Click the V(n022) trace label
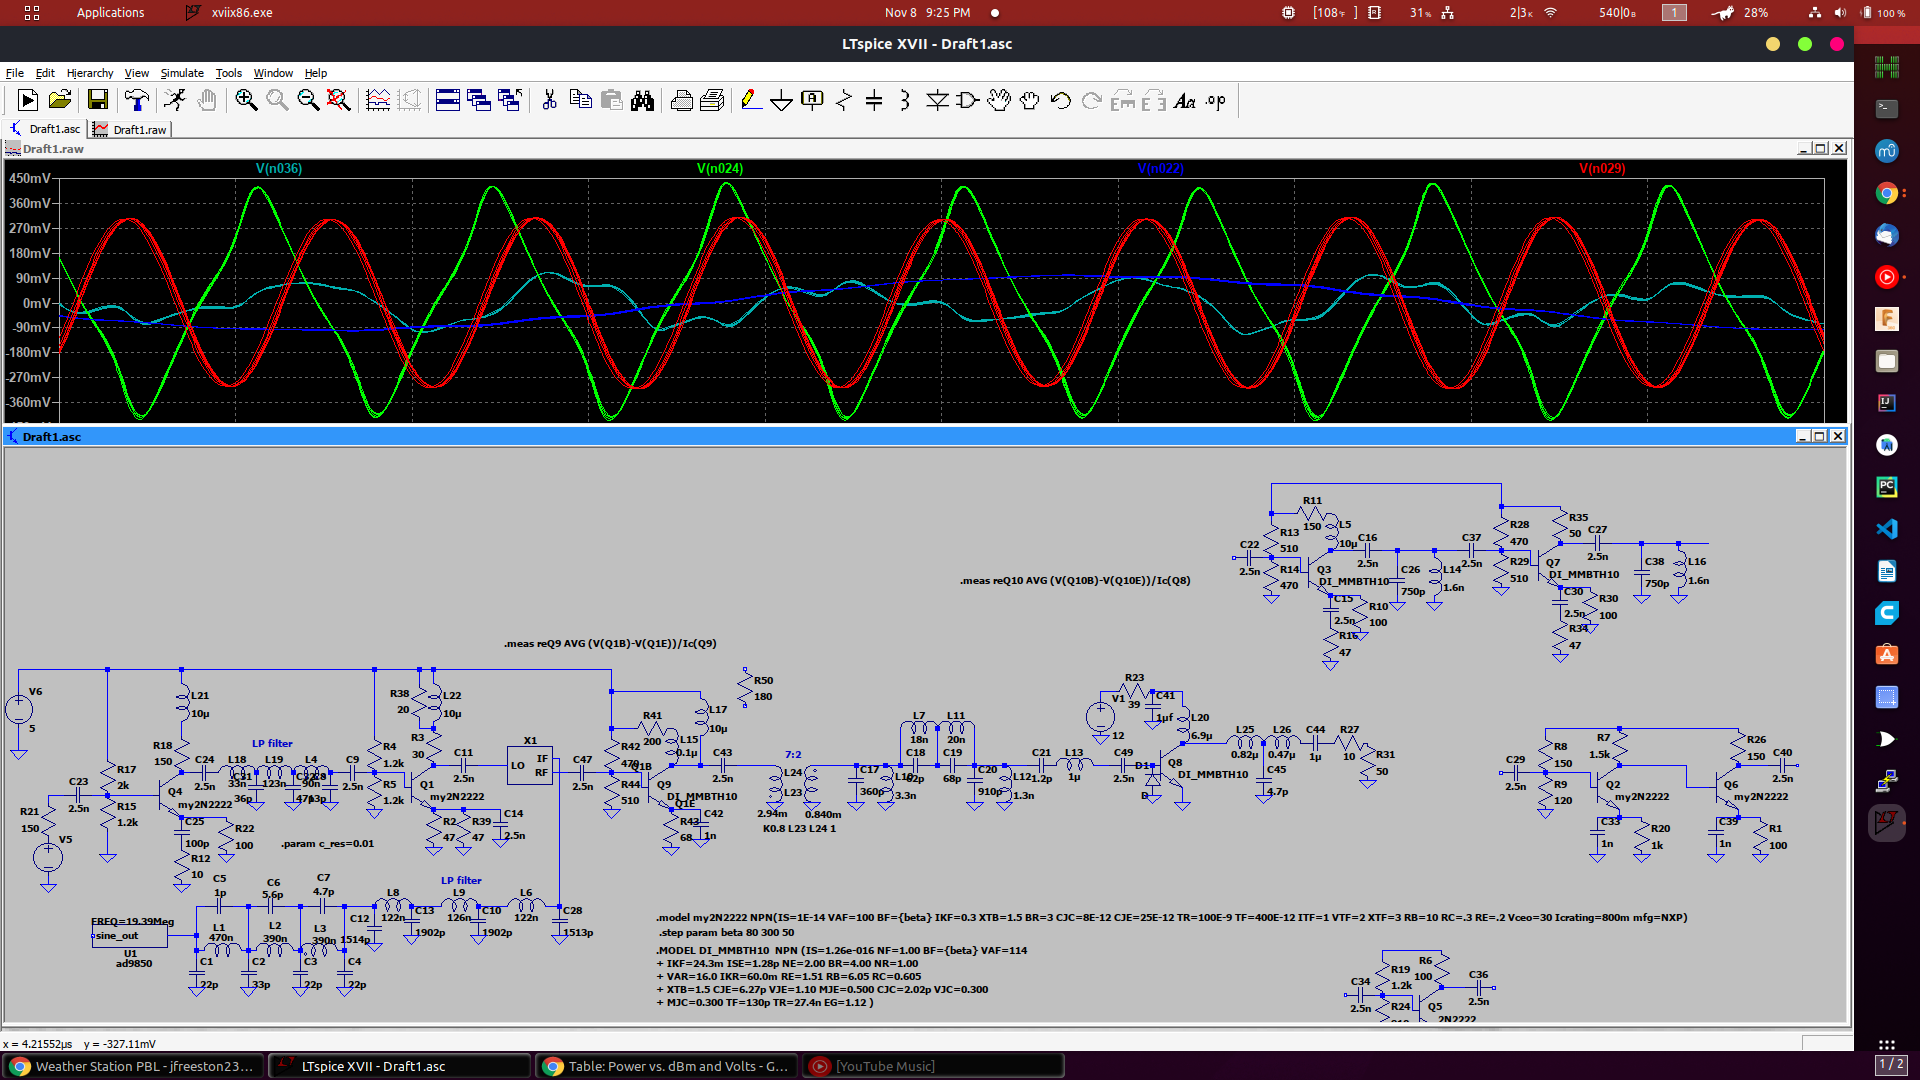Image resolution: width=1920 pixels, height=1080 pixels. [x=1161, y=168]
